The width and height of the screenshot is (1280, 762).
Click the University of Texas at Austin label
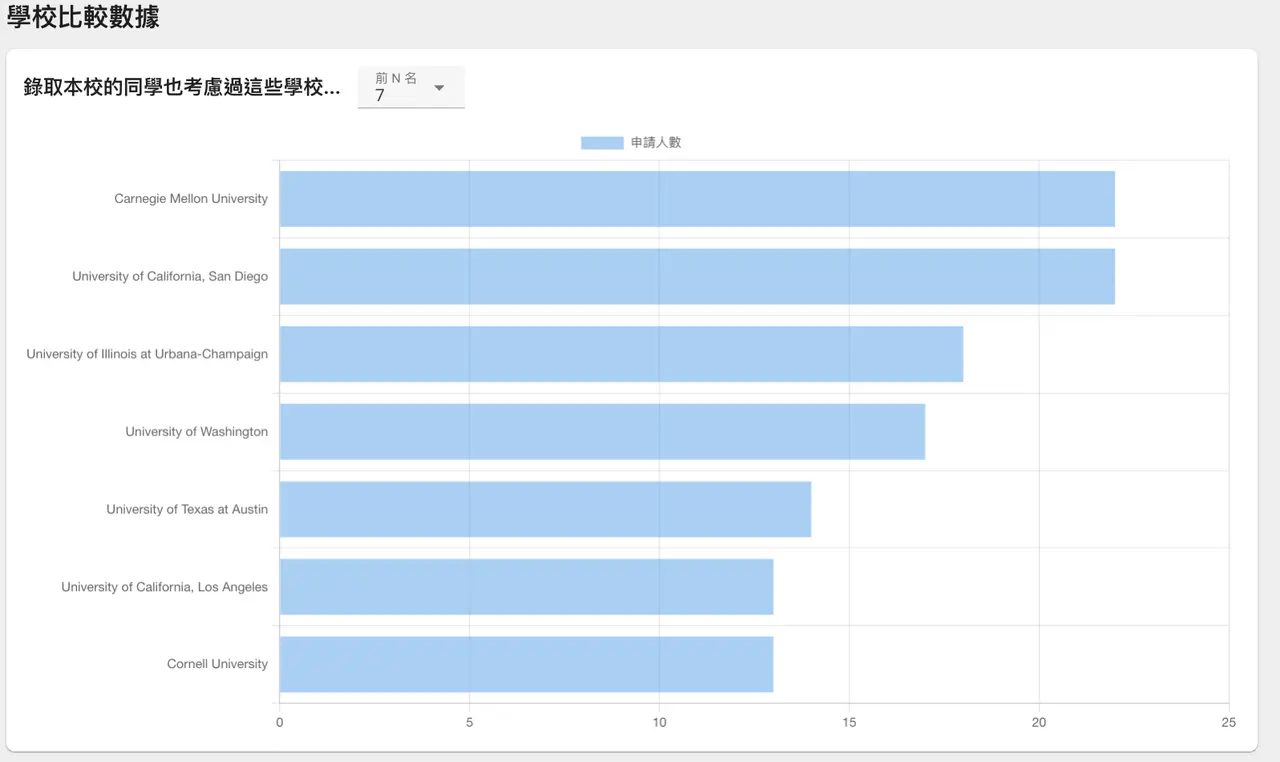[187, 509]
